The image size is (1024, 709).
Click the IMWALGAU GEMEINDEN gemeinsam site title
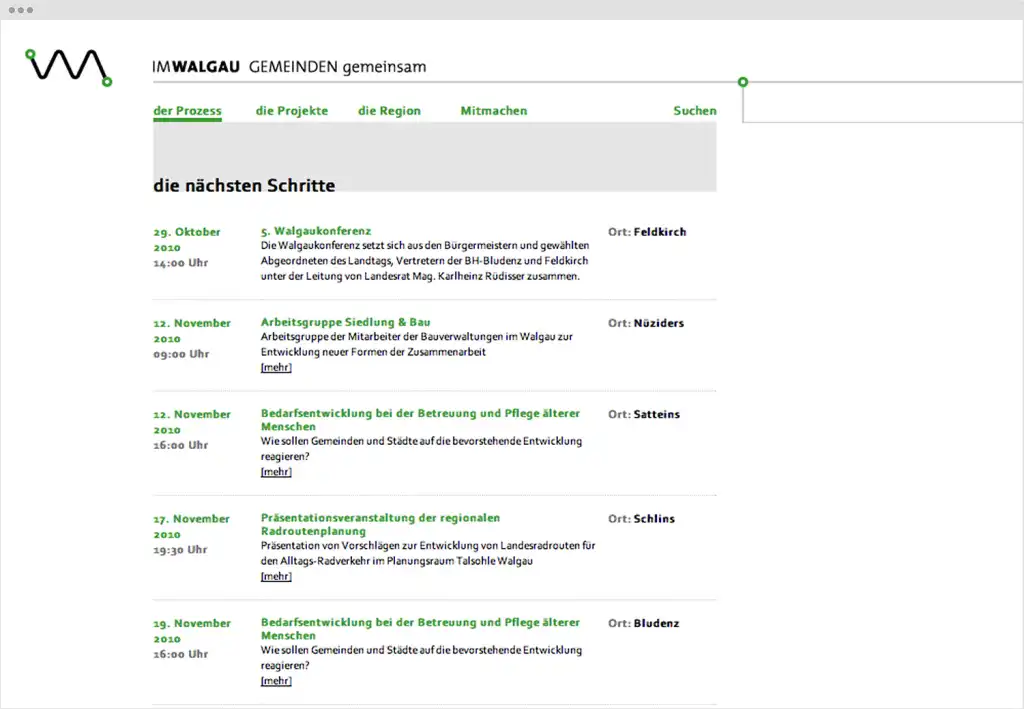click(289, 67)
